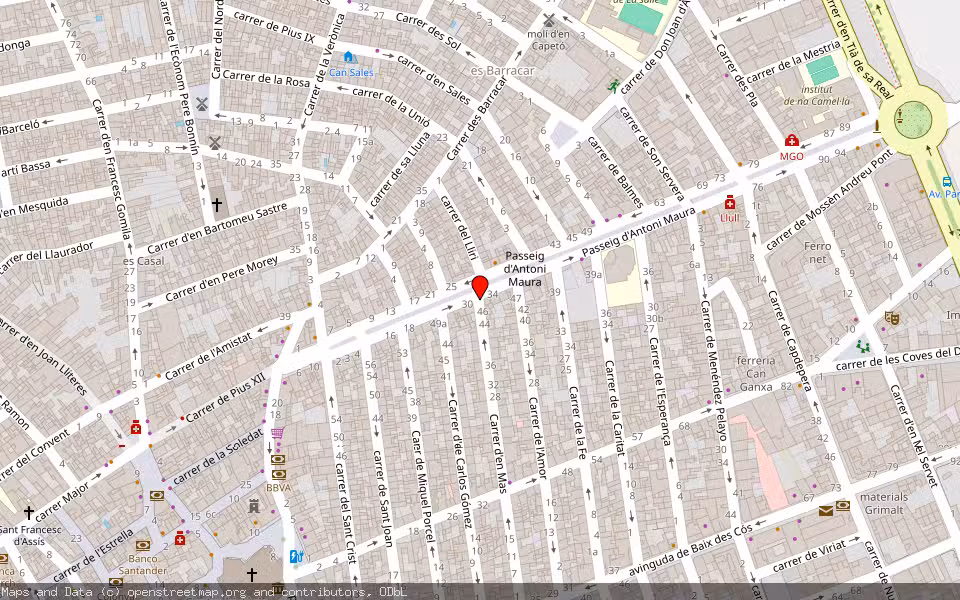Image resolution: width=960 pixels, height=600 pixels.
Task: Select the carrer de Balmes label
Action: pyautogui.click(x=615, y=171)
